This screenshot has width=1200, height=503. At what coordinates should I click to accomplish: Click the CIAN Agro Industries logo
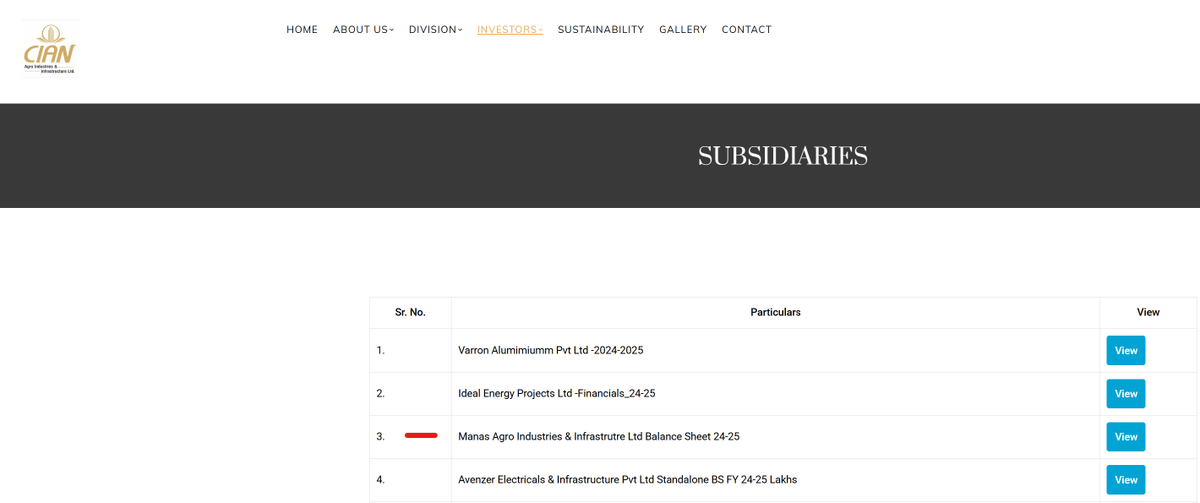click(50, 48)
